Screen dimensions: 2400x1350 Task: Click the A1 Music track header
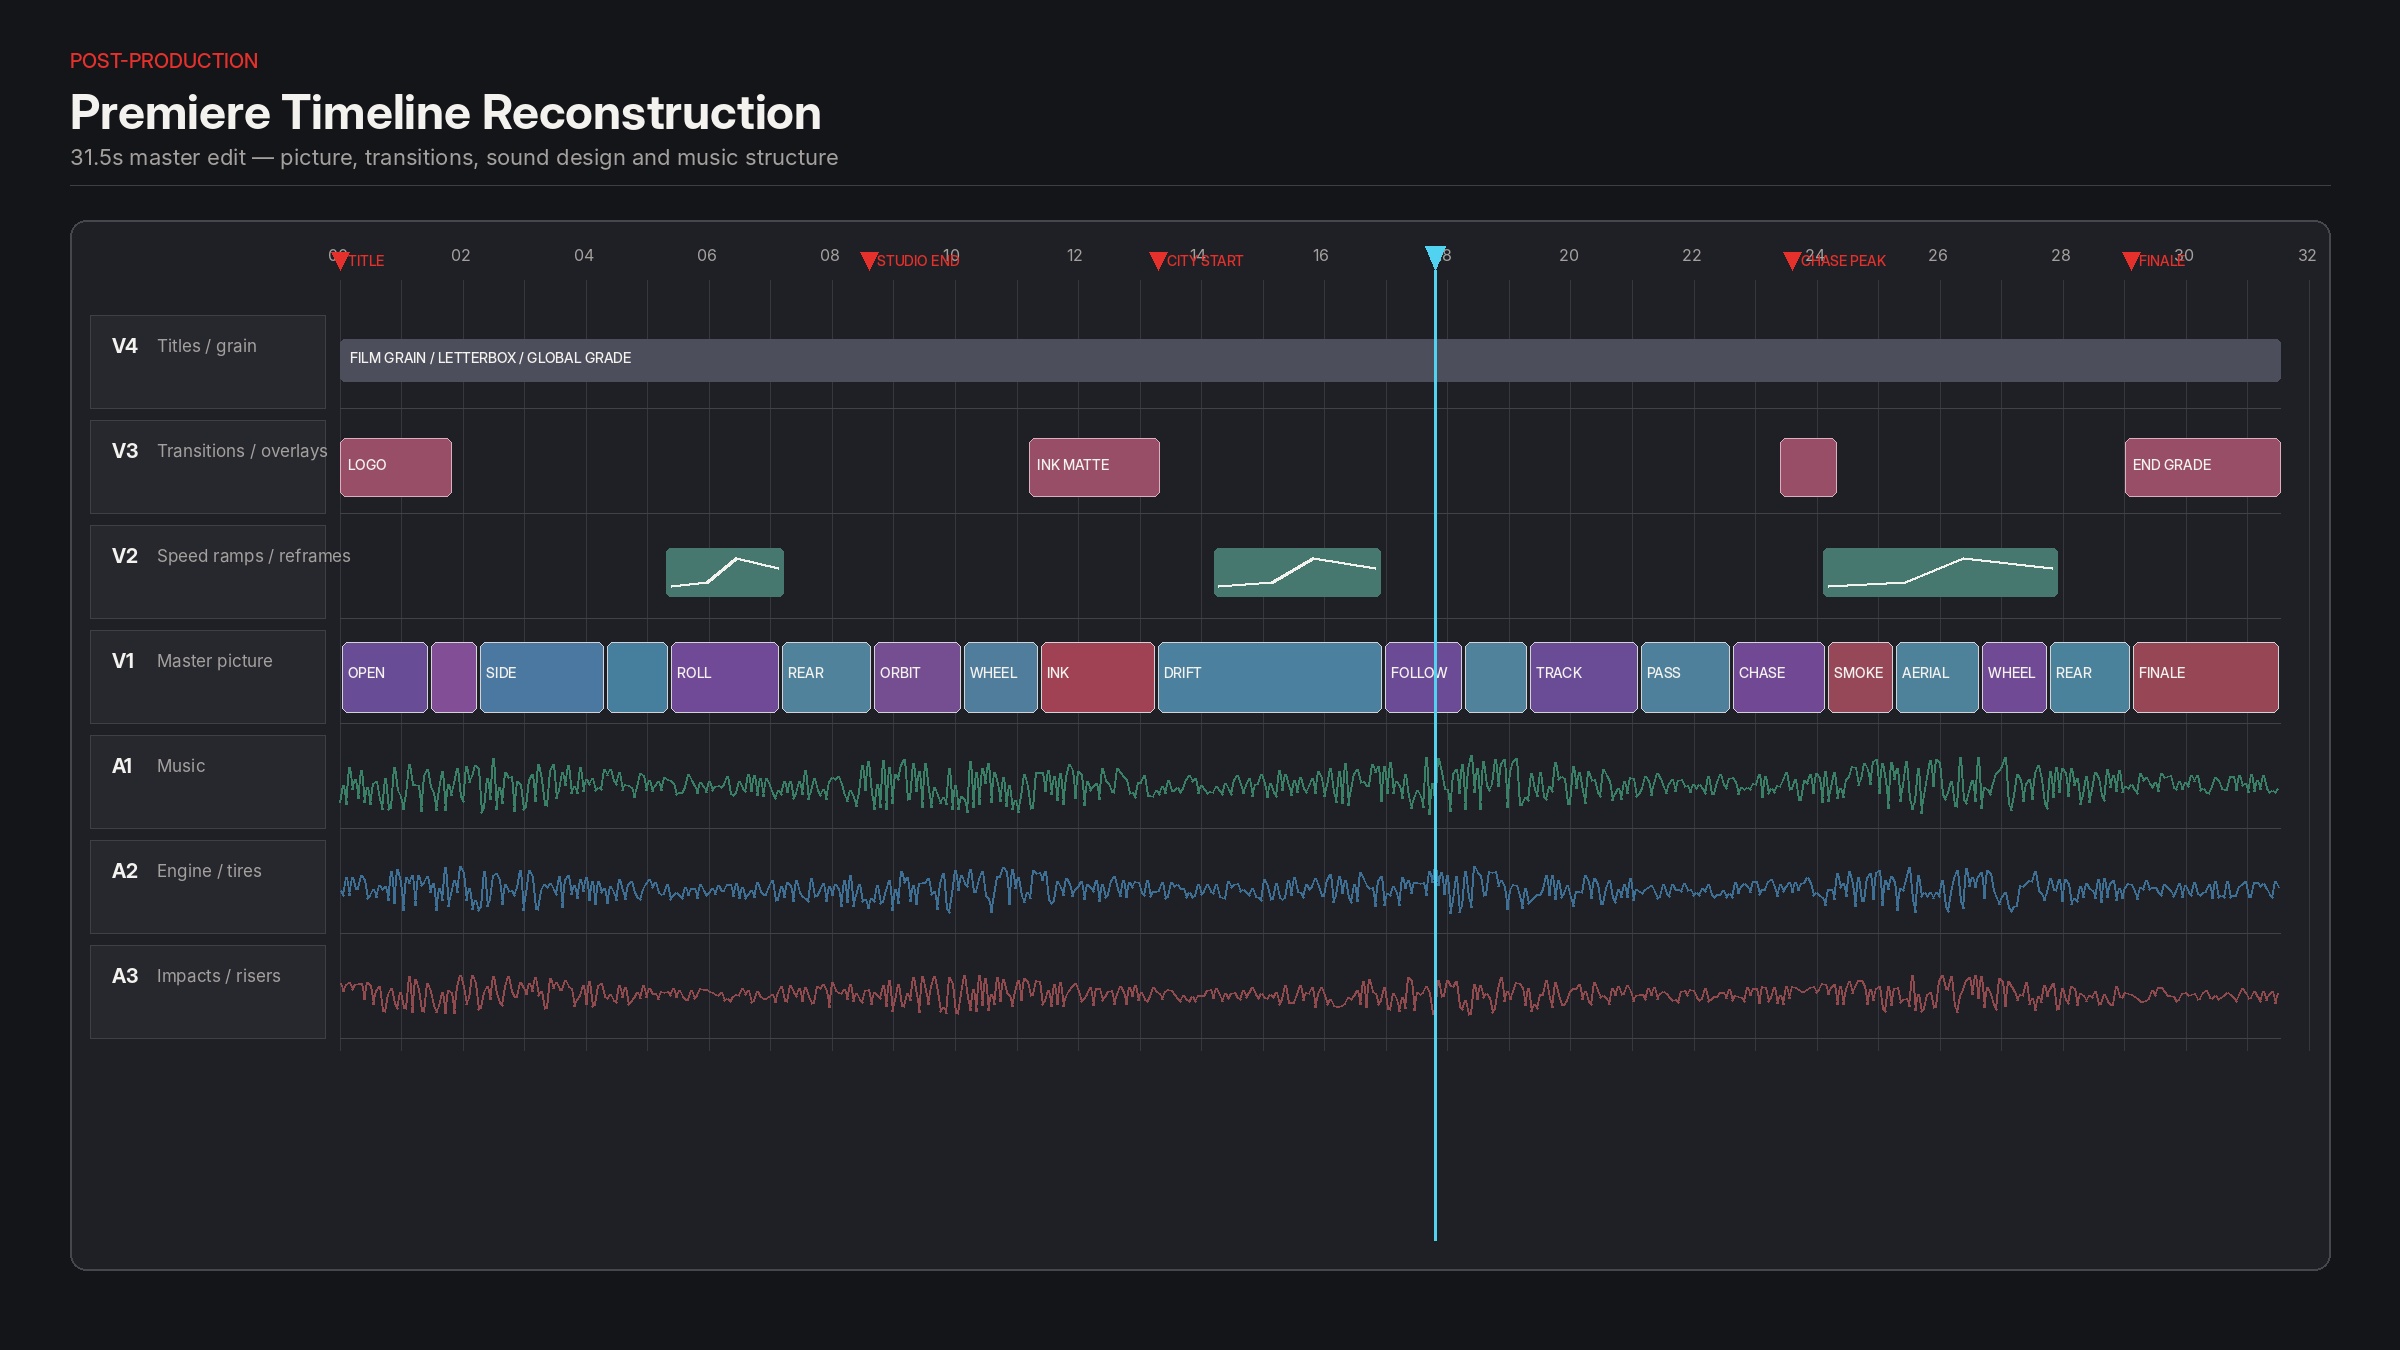[x=208, y=782]
